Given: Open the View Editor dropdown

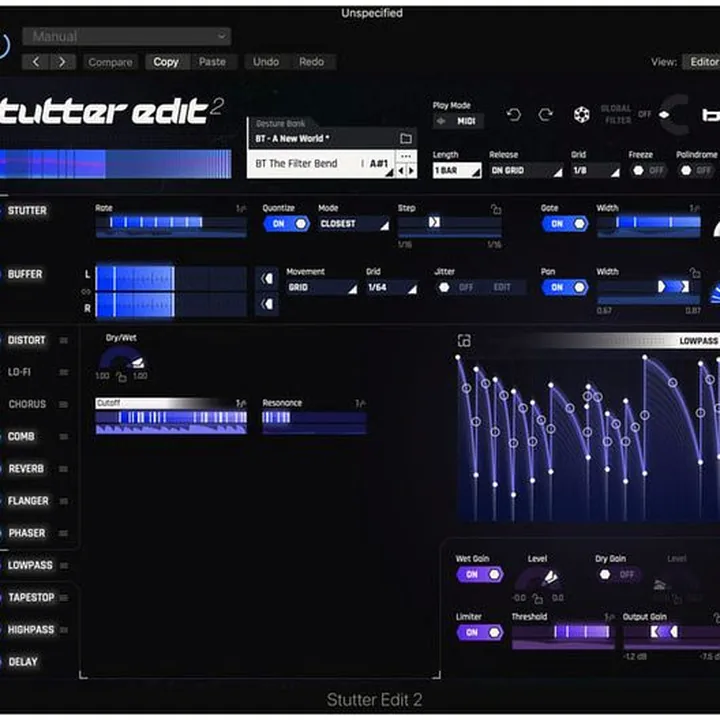Looking at the screenshot, I should click(702, 62).
